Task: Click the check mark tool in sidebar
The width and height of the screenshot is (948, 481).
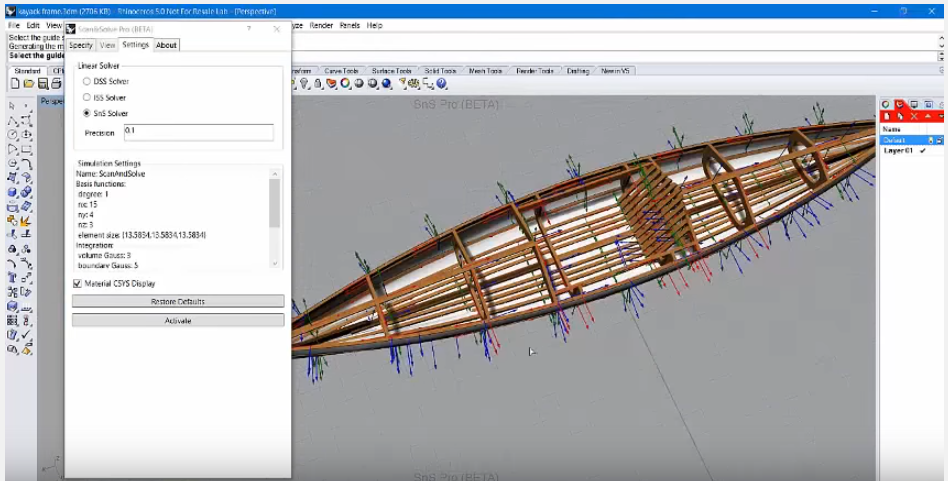Action: 27,334
